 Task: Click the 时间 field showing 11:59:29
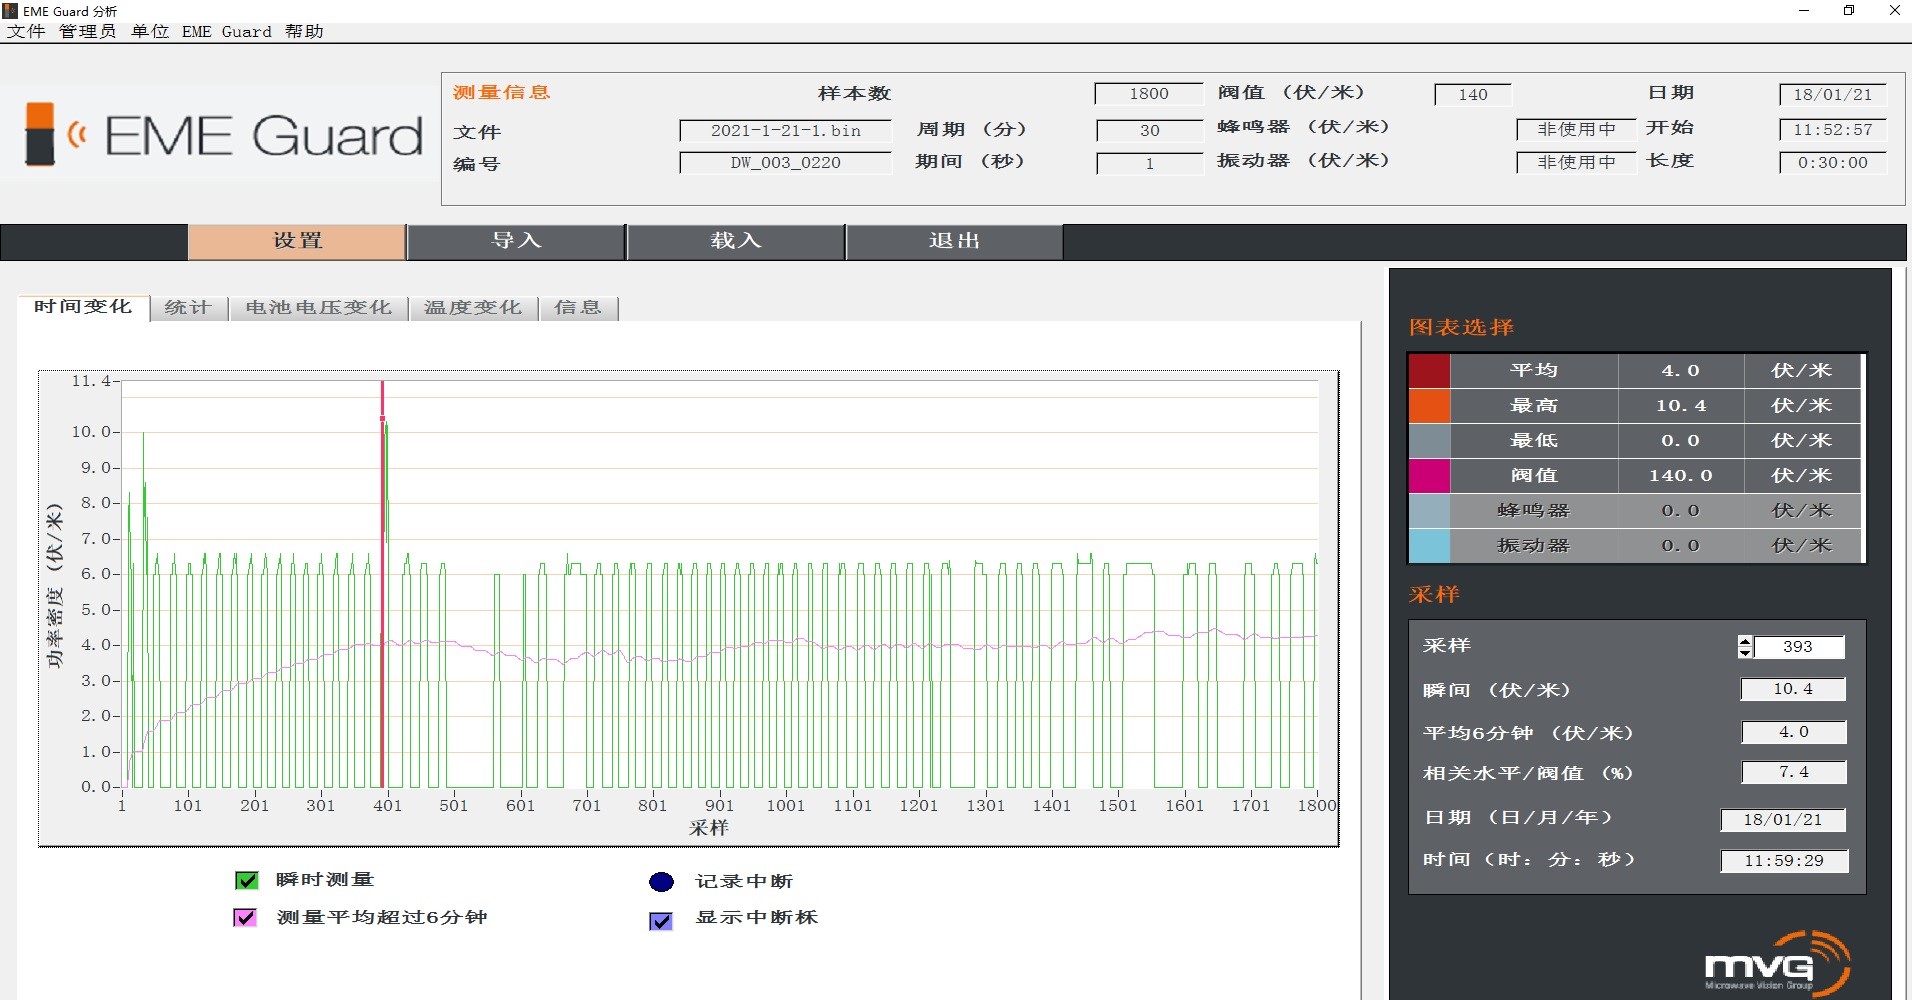[x=1783, y=861]
